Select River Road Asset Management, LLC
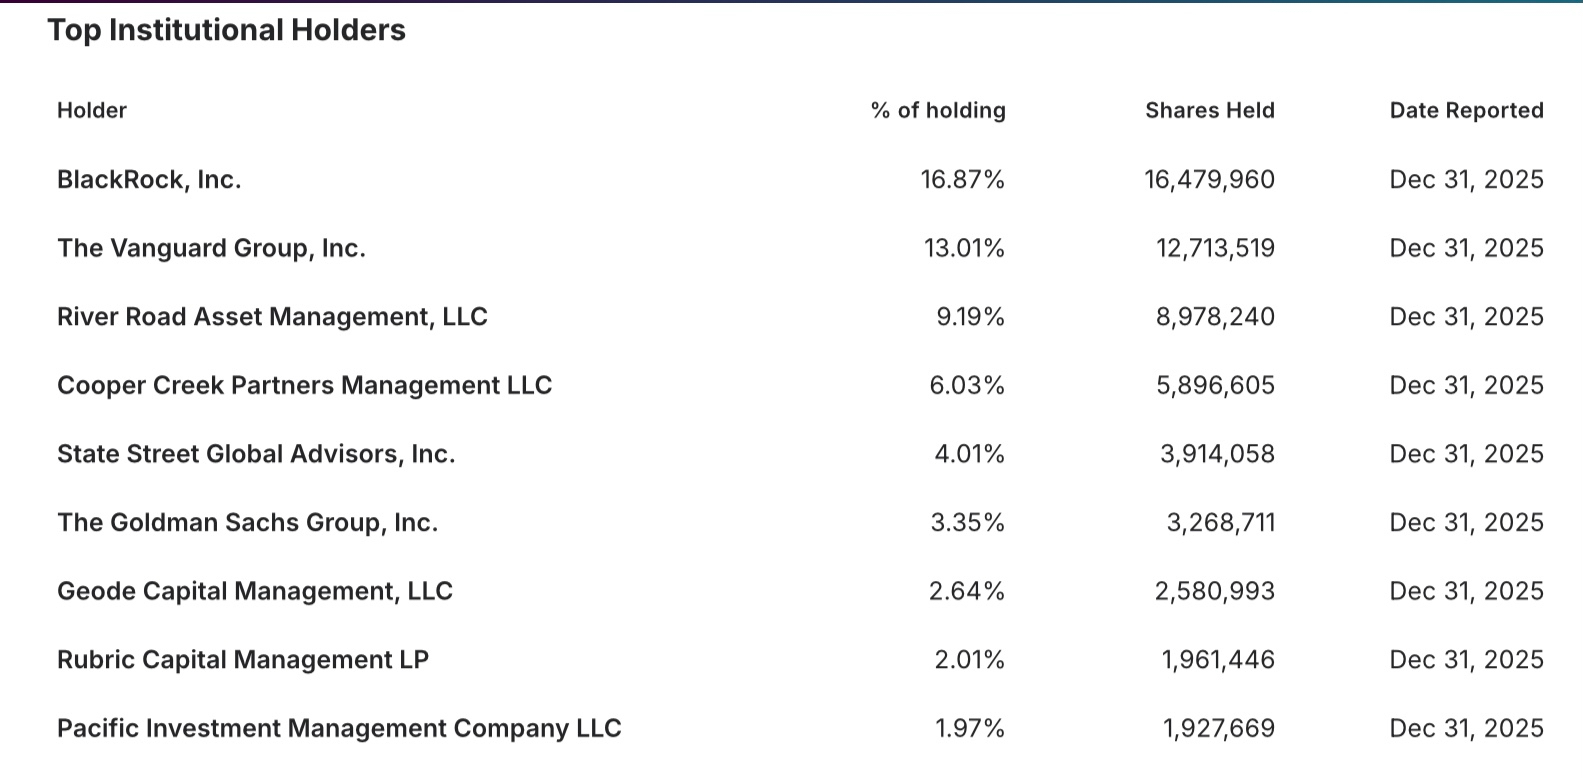Viewport: 1583px width, 778px height. click(x=272, y=317)
